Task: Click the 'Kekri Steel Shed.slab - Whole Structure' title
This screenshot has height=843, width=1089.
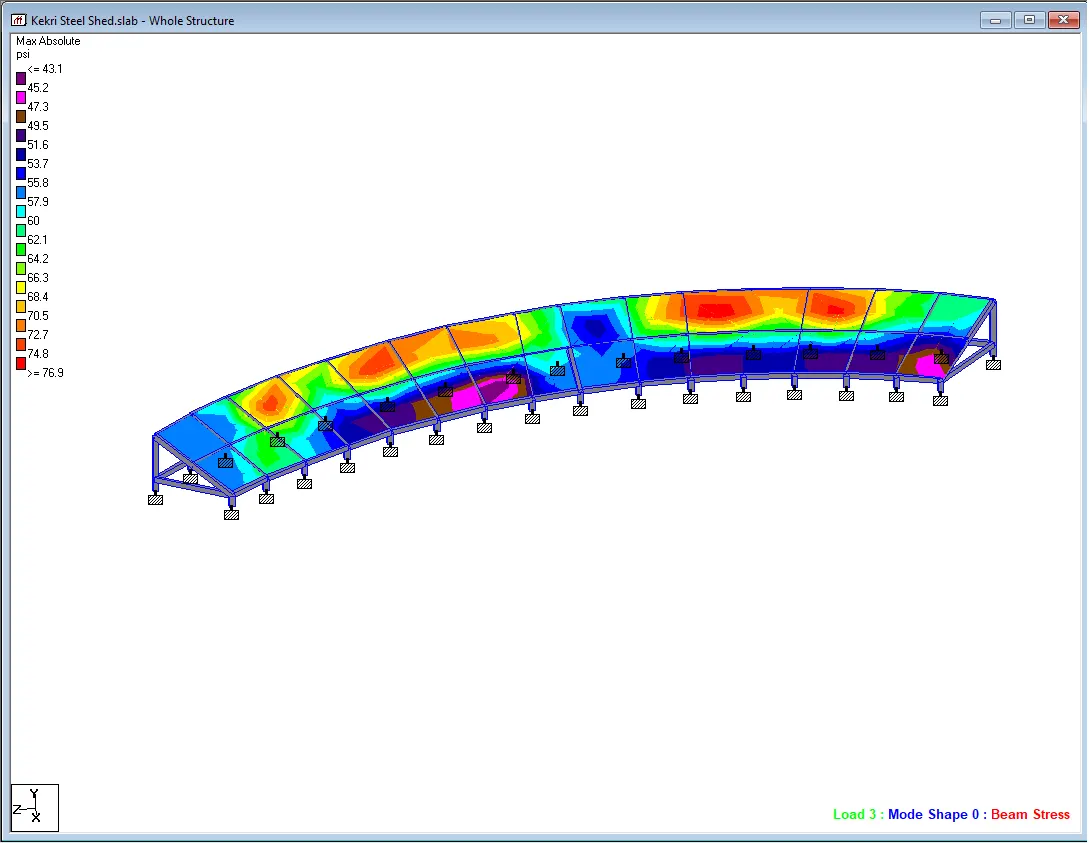Action: 133,21
